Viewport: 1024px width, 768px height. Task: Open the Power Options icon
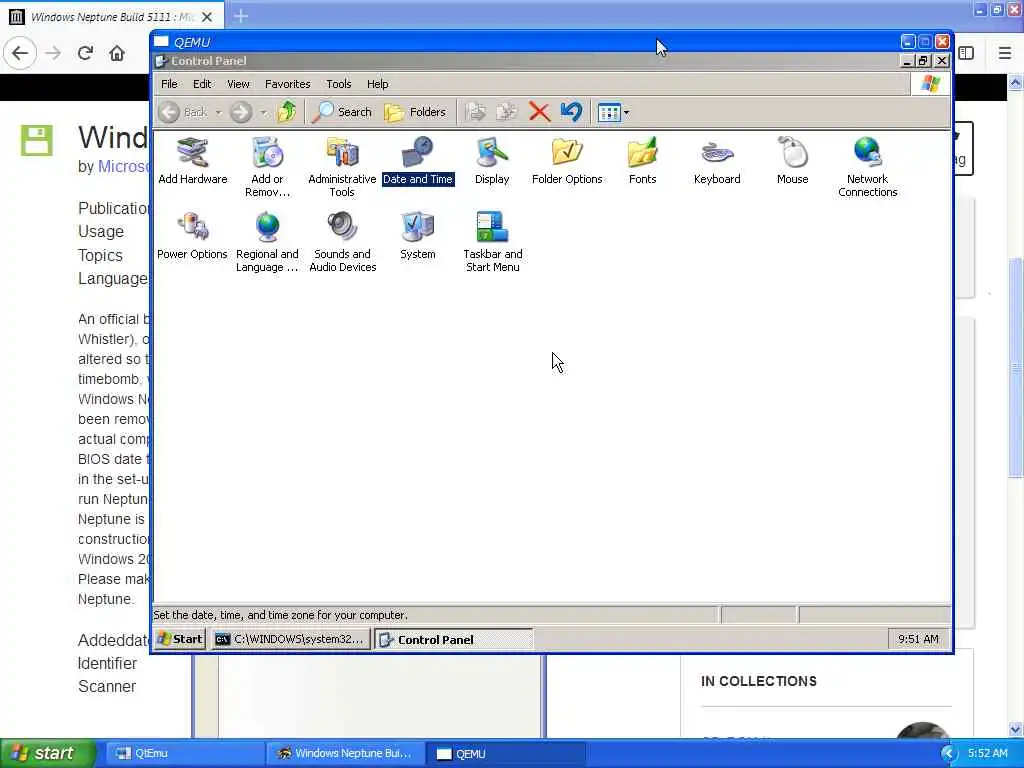point(193,236)
